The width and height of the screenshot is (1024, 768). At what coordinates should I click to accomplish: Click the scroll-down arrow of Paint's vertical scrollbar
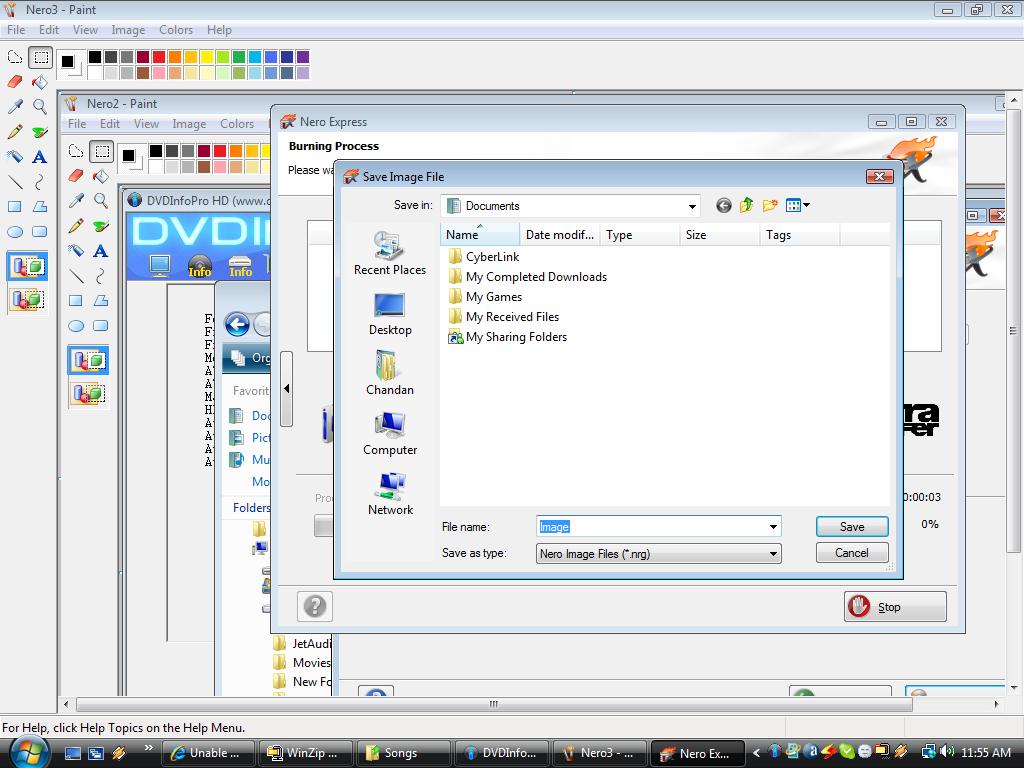tap(1013, 687)
